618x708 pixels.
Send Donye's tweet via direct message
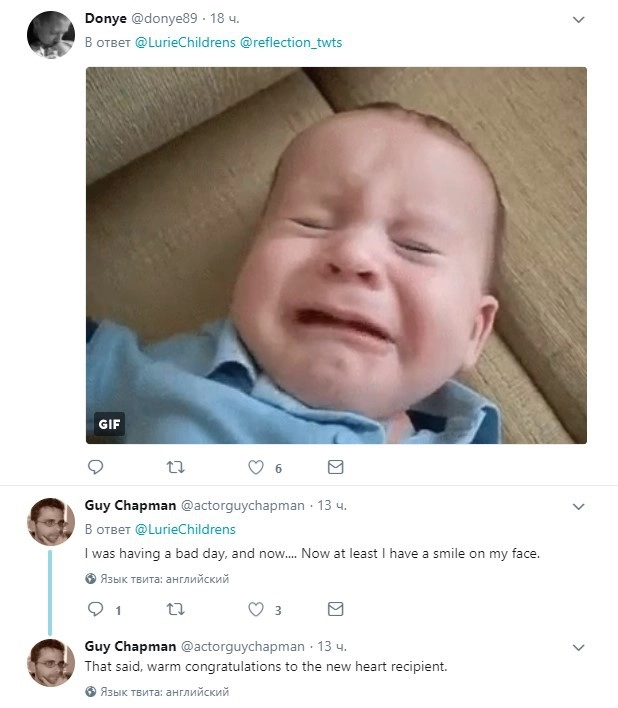(336, 467)
